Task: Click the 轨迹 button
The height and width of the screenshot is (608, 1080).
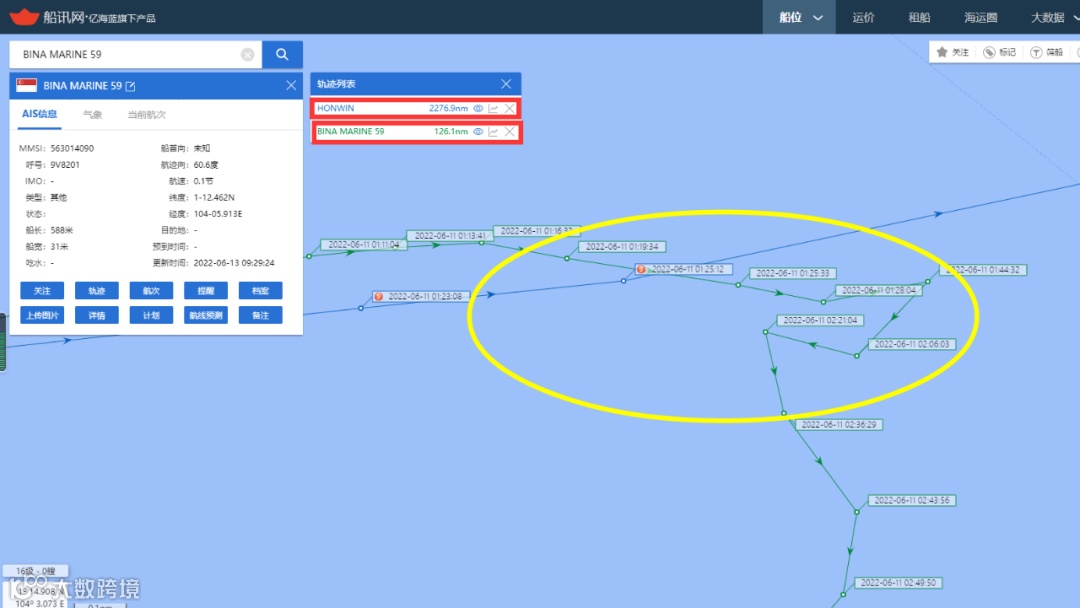Action: tap(96, 291)
